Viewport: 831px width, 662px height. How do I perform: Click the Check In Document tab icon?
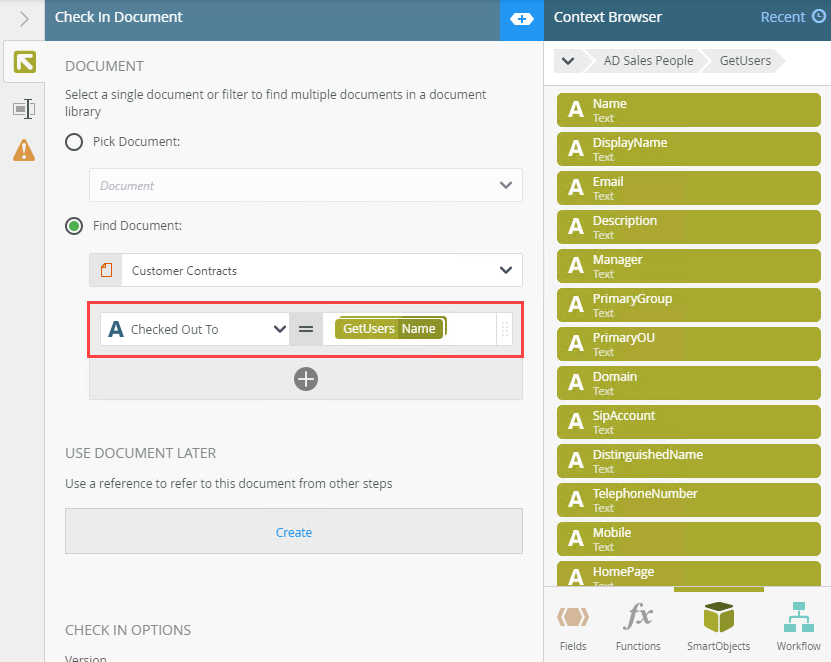pyautogui.click(x=24, y=63)
